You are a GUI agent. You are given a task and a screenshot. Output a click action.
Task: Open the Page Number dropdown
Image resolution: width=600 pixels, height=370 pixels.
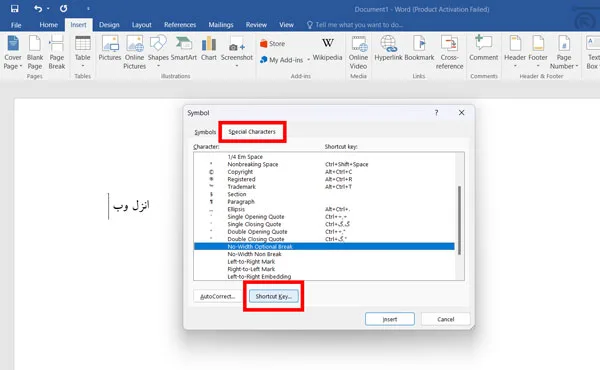point(564,52)
